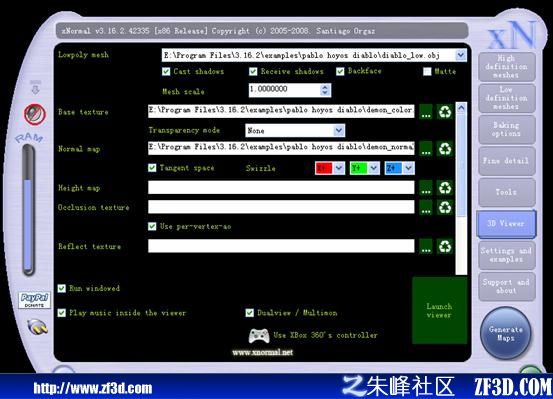Click the green Launch viewer button

click(x=439, y=310)
